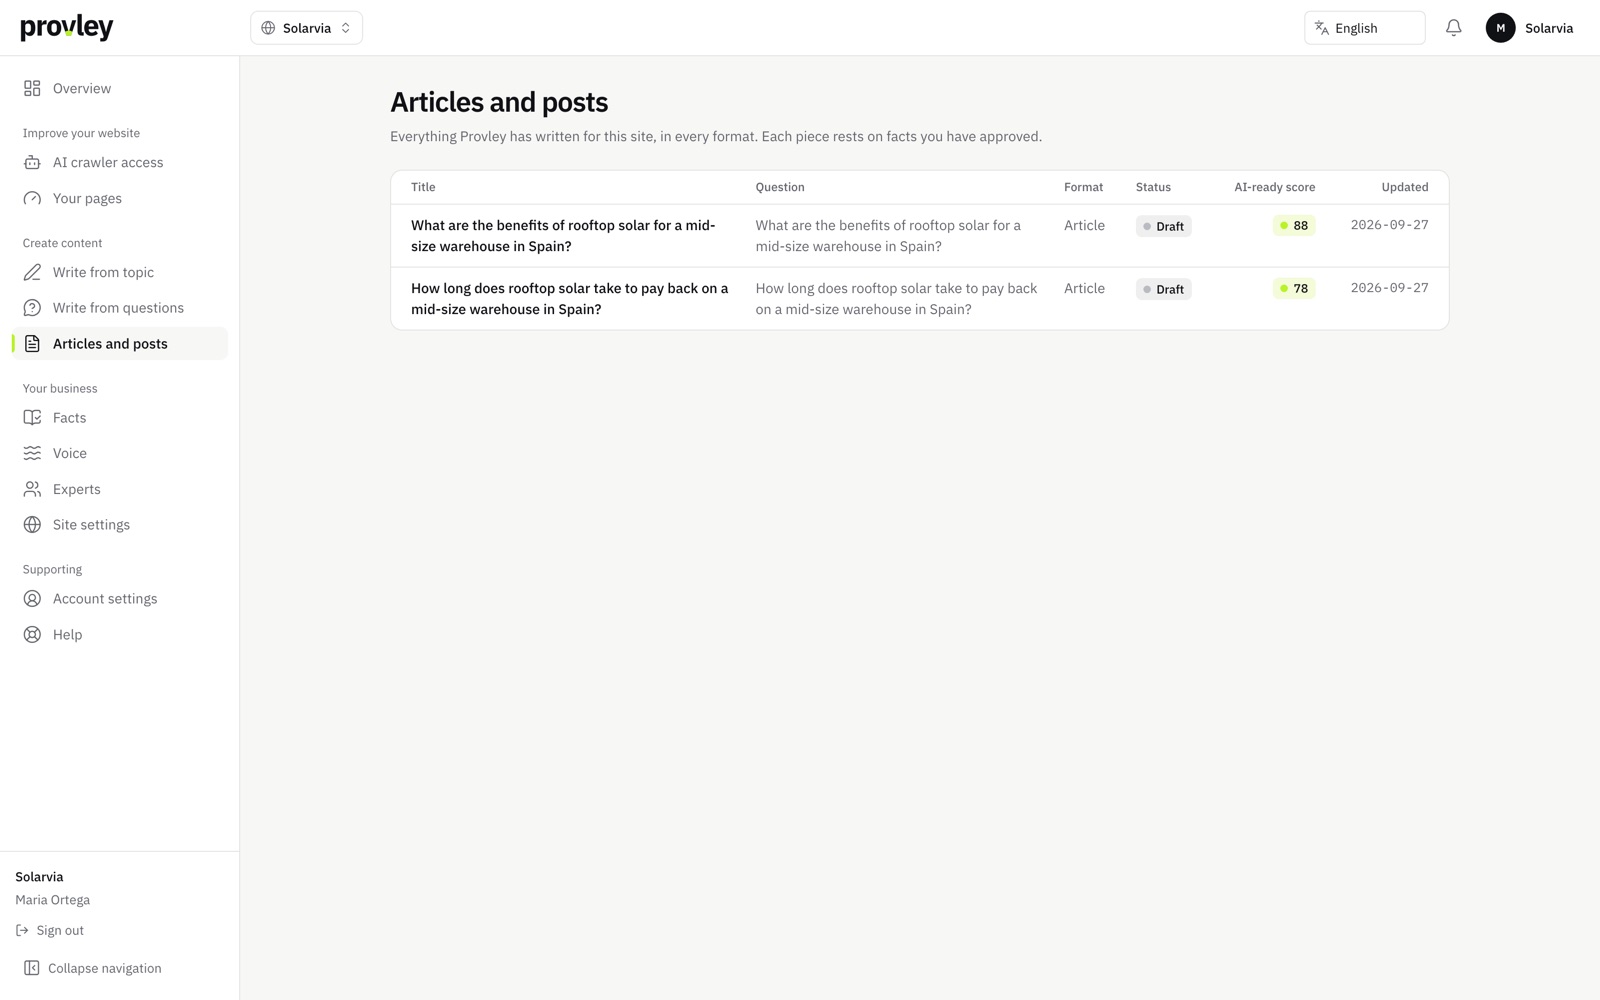Screen dimensions: 1600x1000
Task: Click the Question column header
Action: 780,187
